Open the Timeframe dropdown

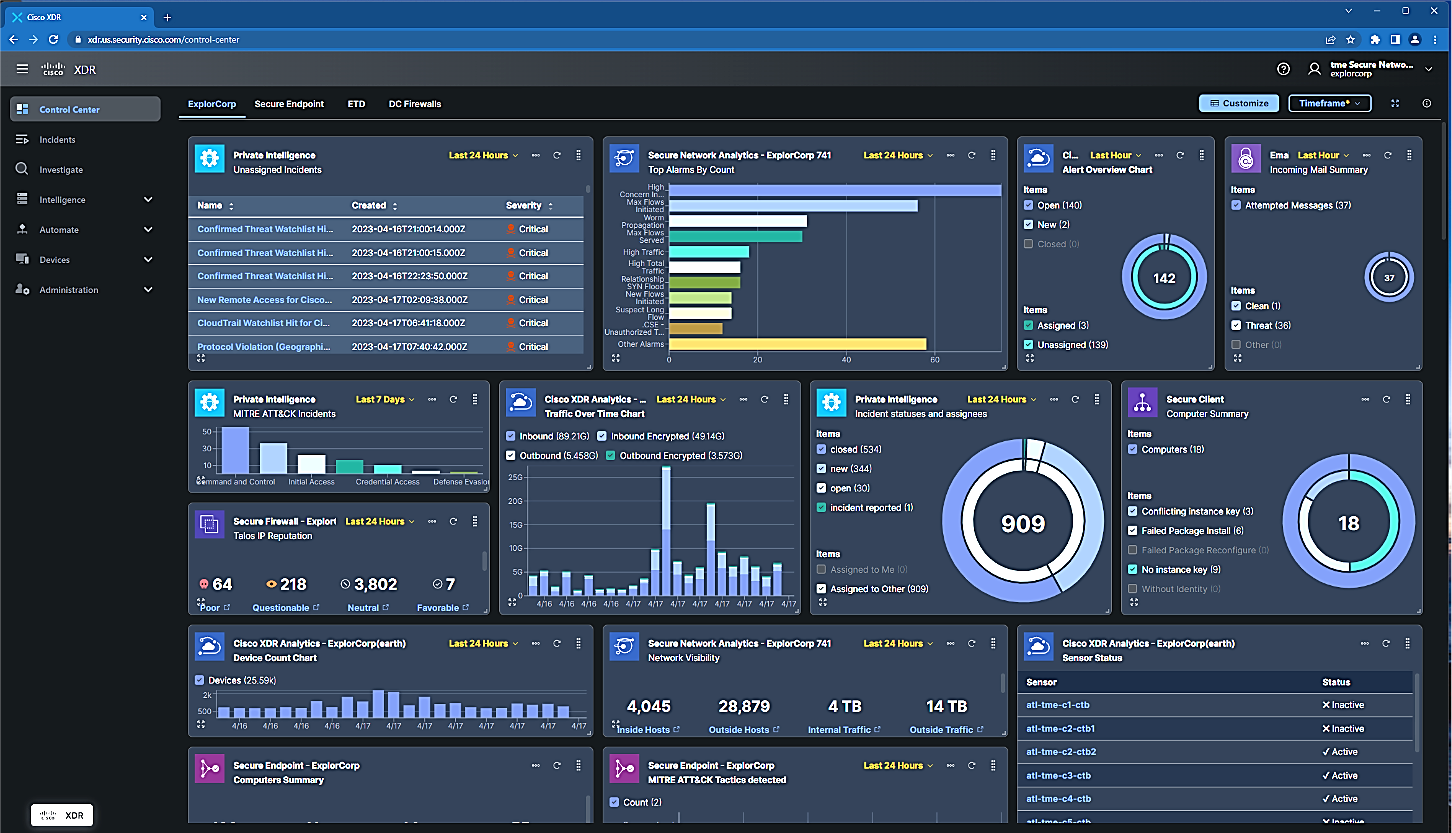pyautogui.click(x=1329, y=103)
